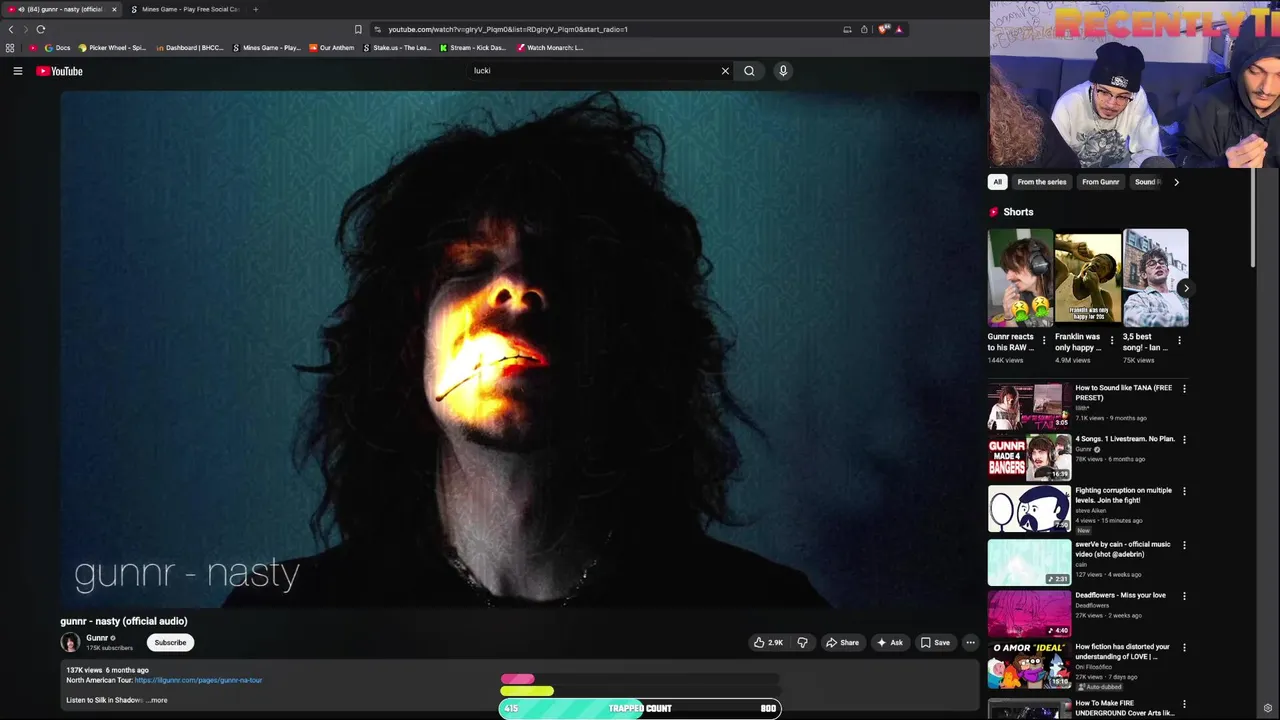Image resolution: width=1280 pixels, height=720 pixels.
Task: Click the video player area
Action: (x=520, y=349)
